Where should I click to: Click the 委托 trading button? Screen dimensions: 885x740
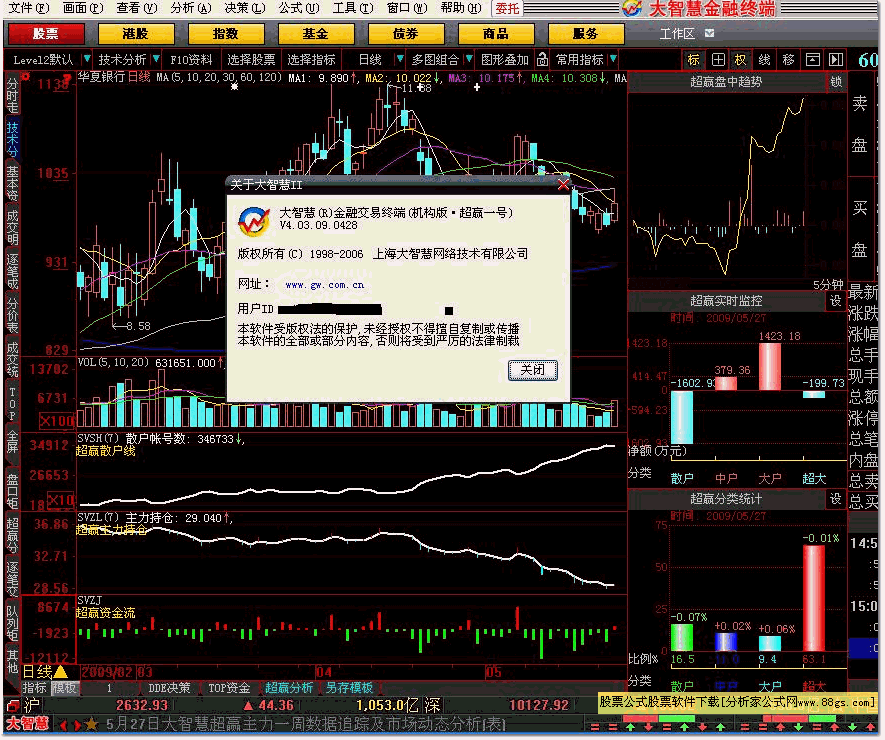[x=507, y=8]
